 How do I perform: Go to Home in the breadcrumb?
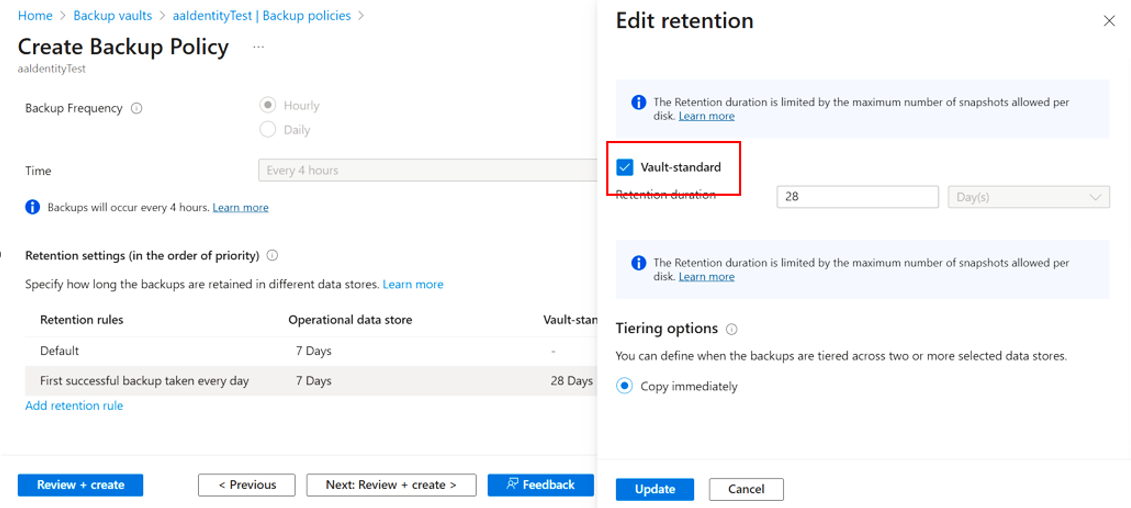tap(35, 16)
